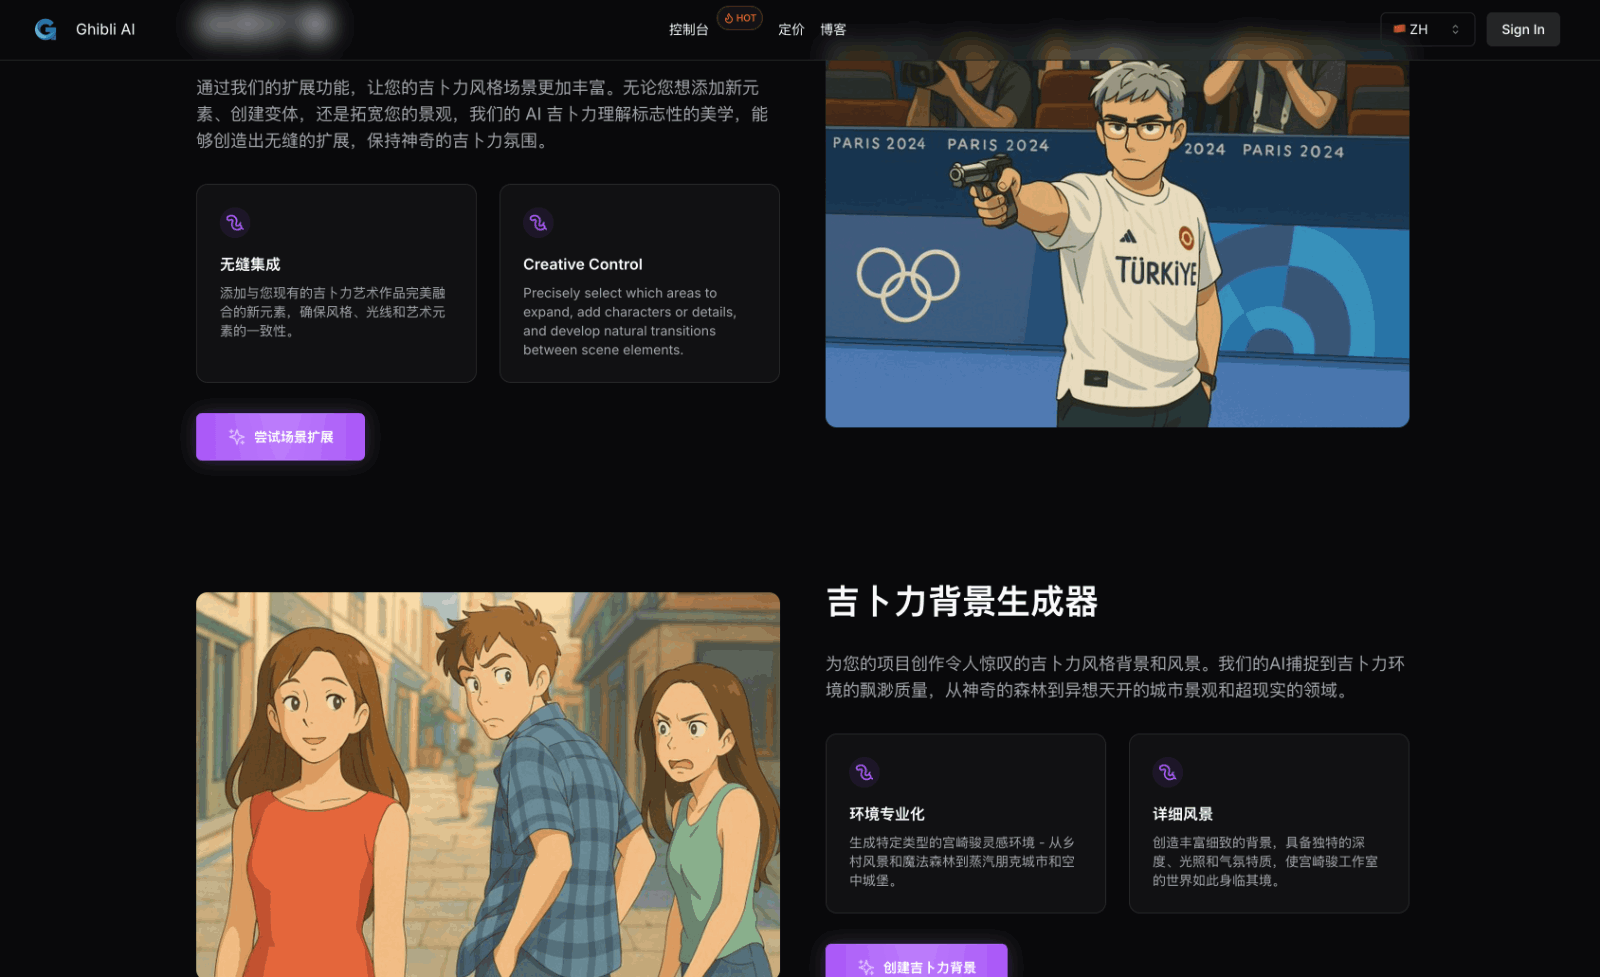Click the 创建吉卜力背景 button
Screen dimensions: 1600x977
click(916, 961)
